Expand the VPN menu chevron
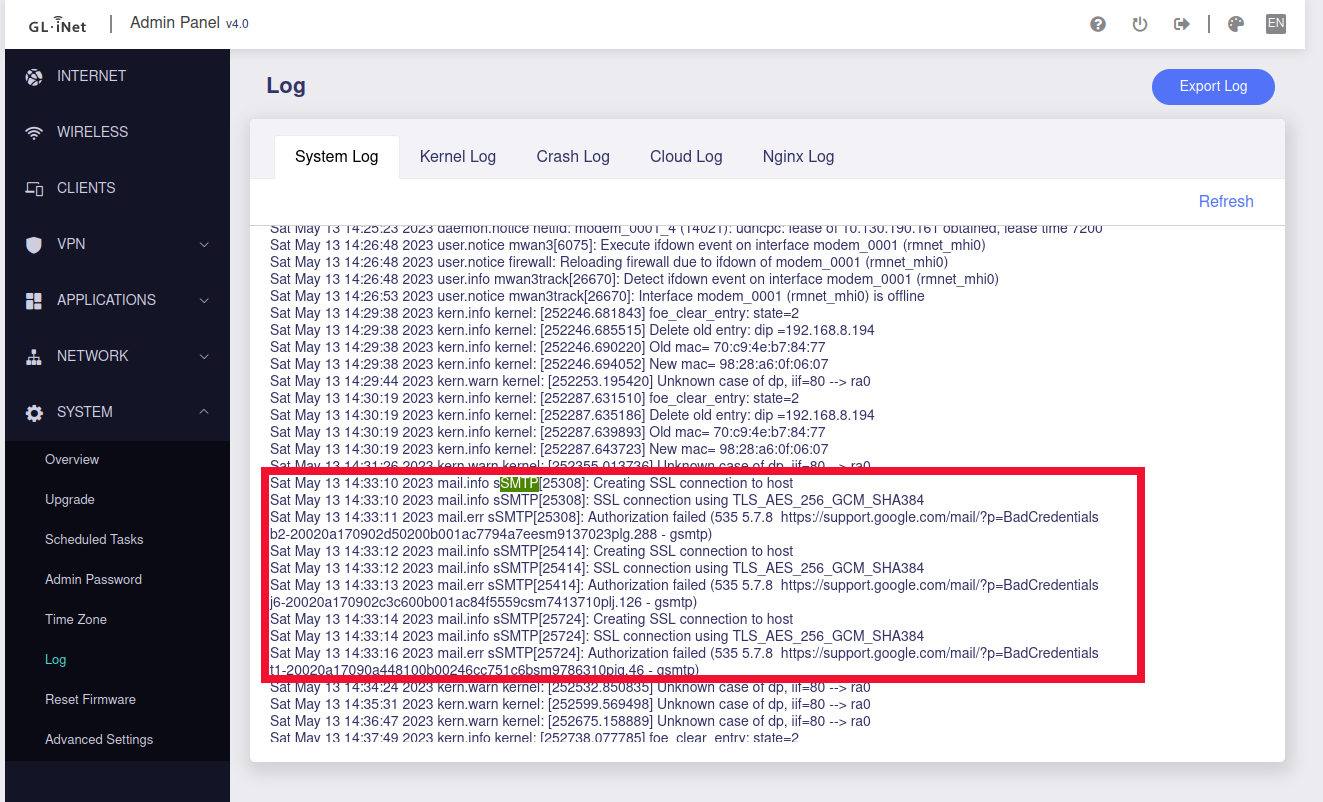The height and width of the screenshot is (802, 1323). pos(204,244)
